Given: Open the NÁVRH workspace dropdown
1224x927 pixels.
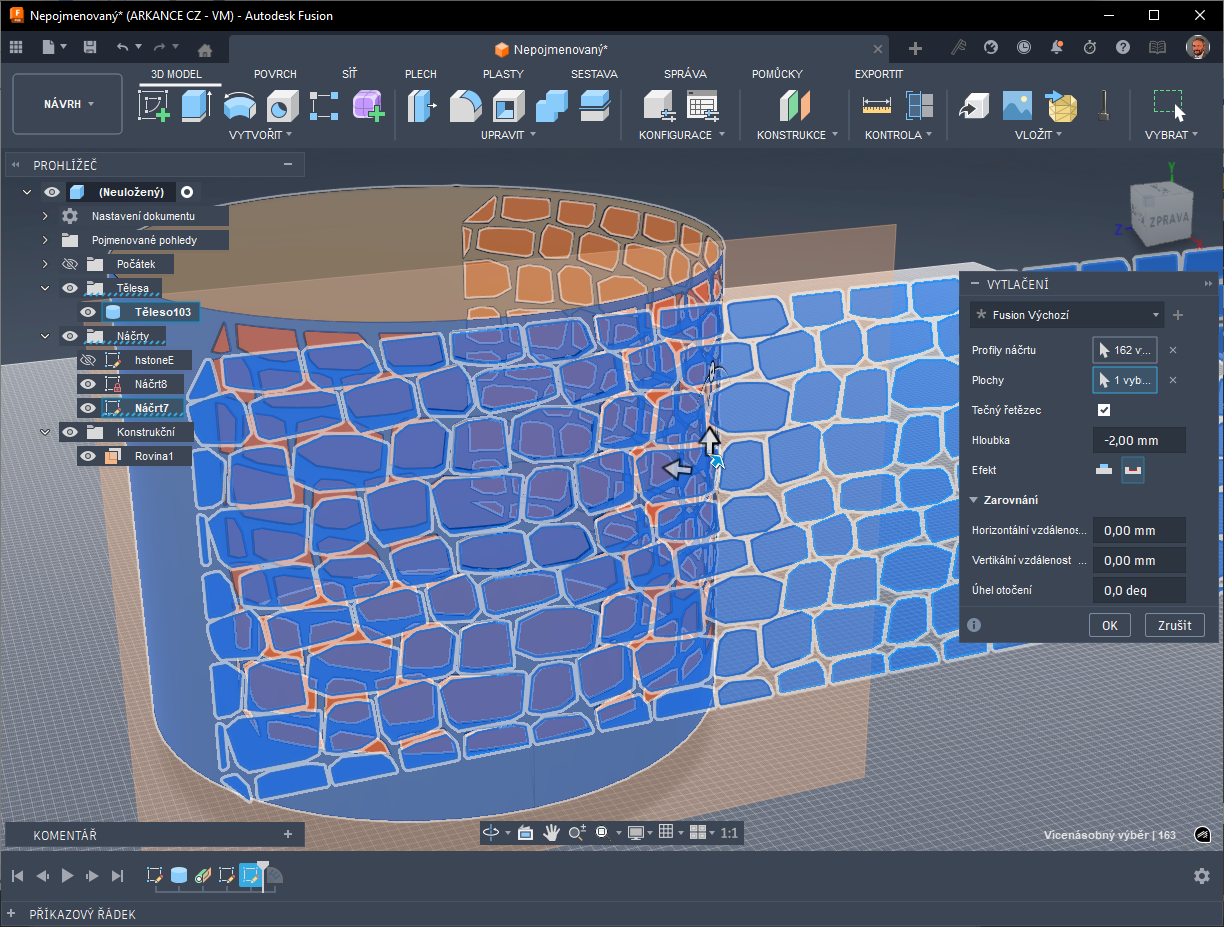Looking at the screenshot, I should pyautogui.click(x=68, y=104).
